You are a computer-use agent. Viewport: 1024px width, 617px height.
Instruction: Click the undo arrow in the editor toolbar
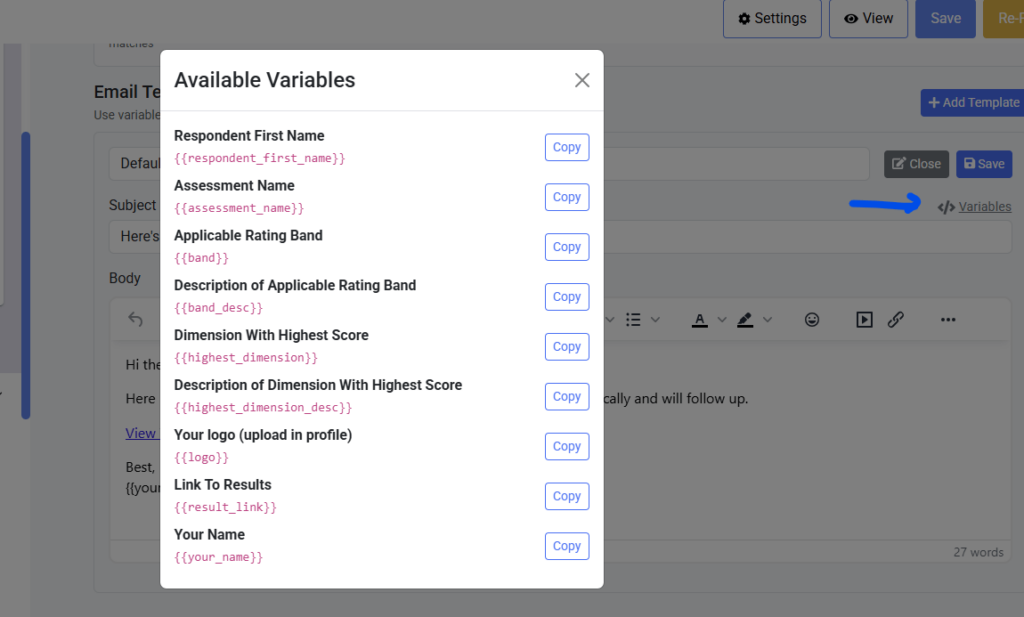(133, 316)
